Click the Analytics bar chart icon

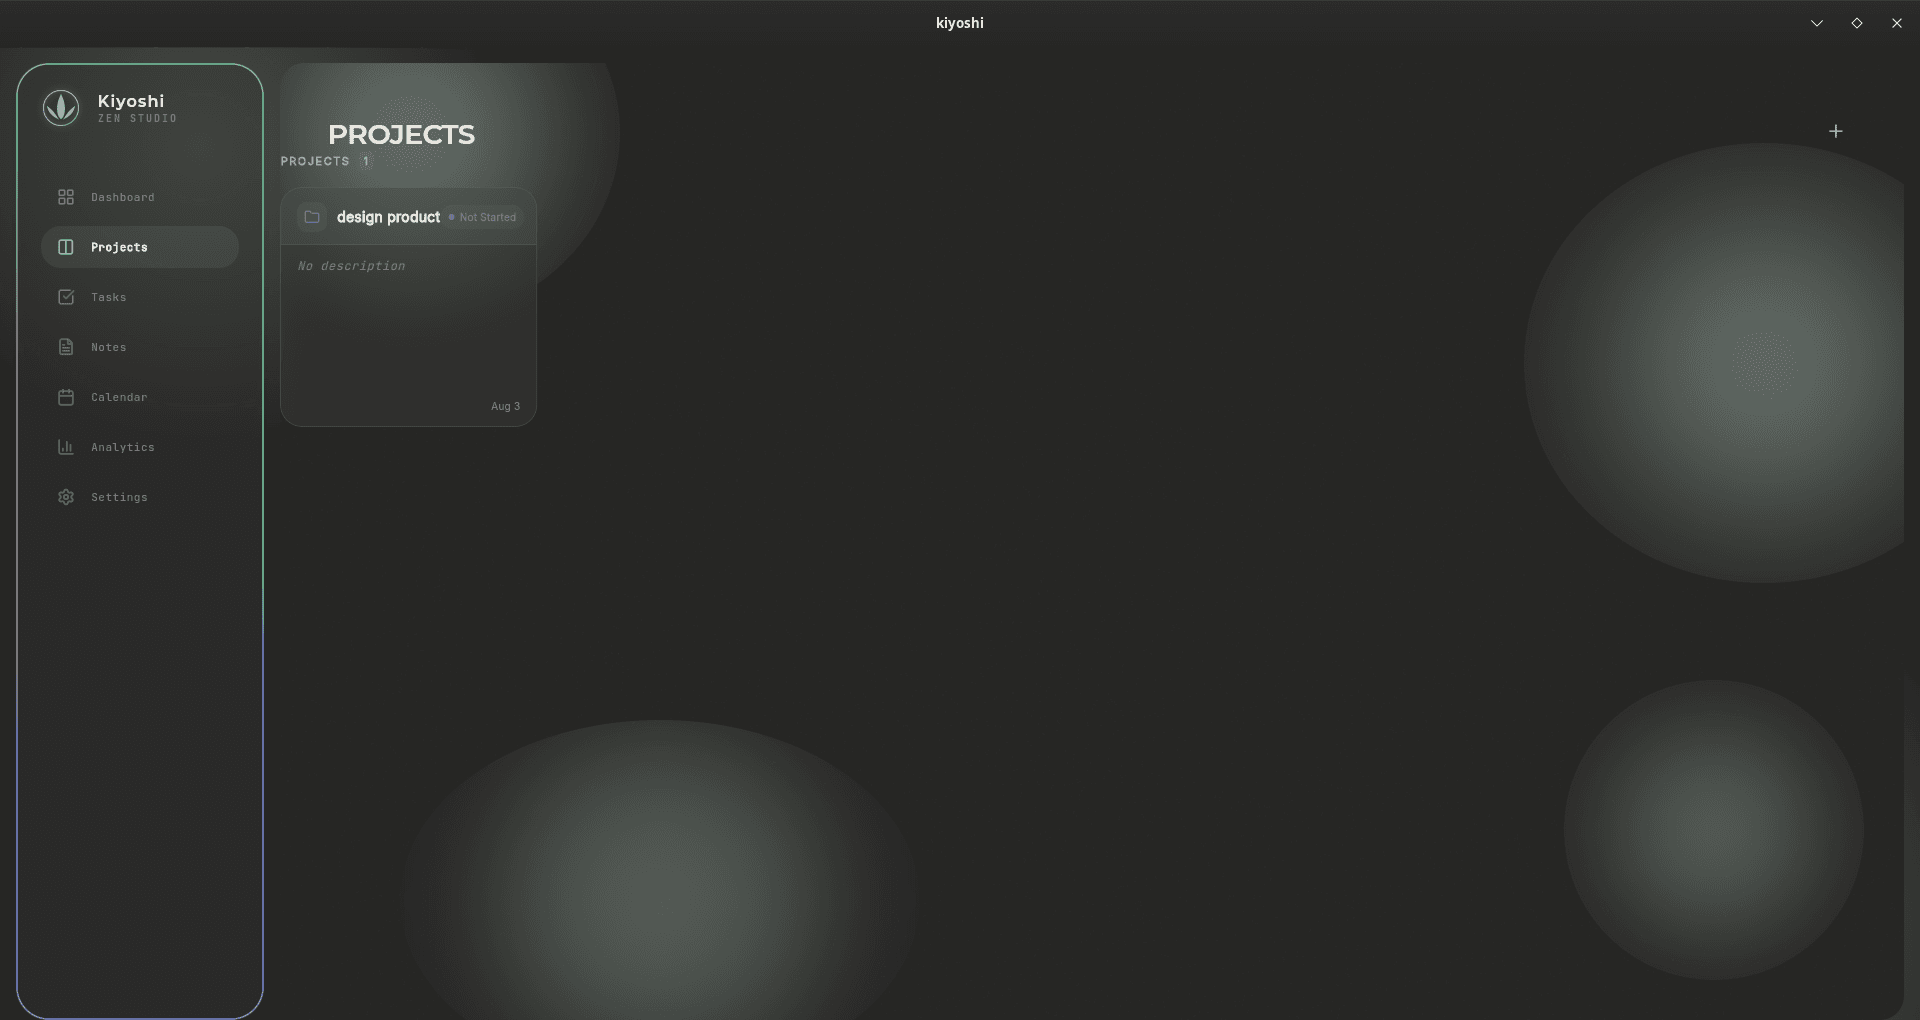(66, 447)
